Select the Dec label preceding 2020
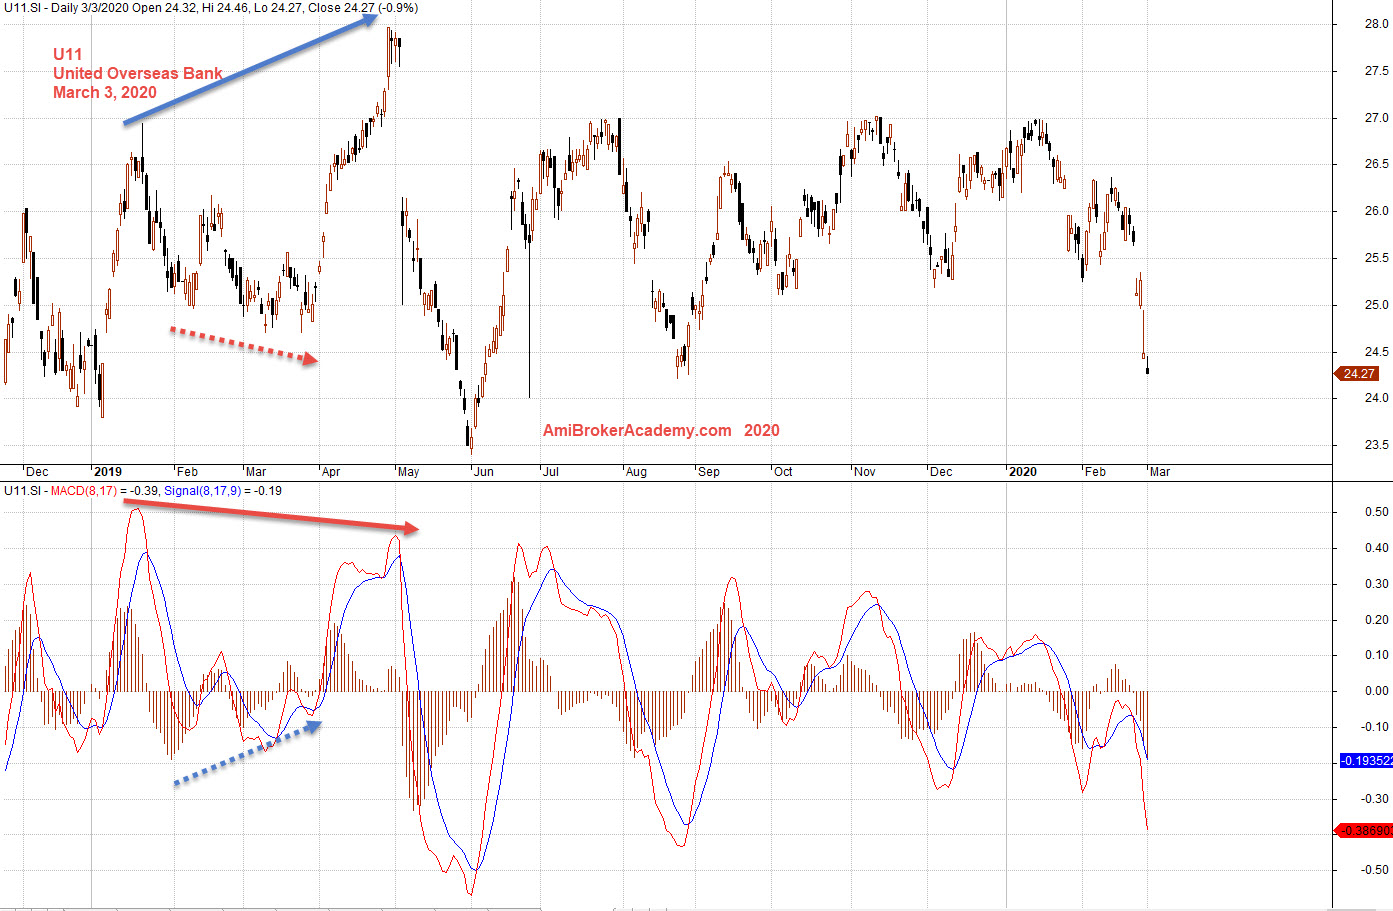This screenshot has height=911, width=1393. 941,472
